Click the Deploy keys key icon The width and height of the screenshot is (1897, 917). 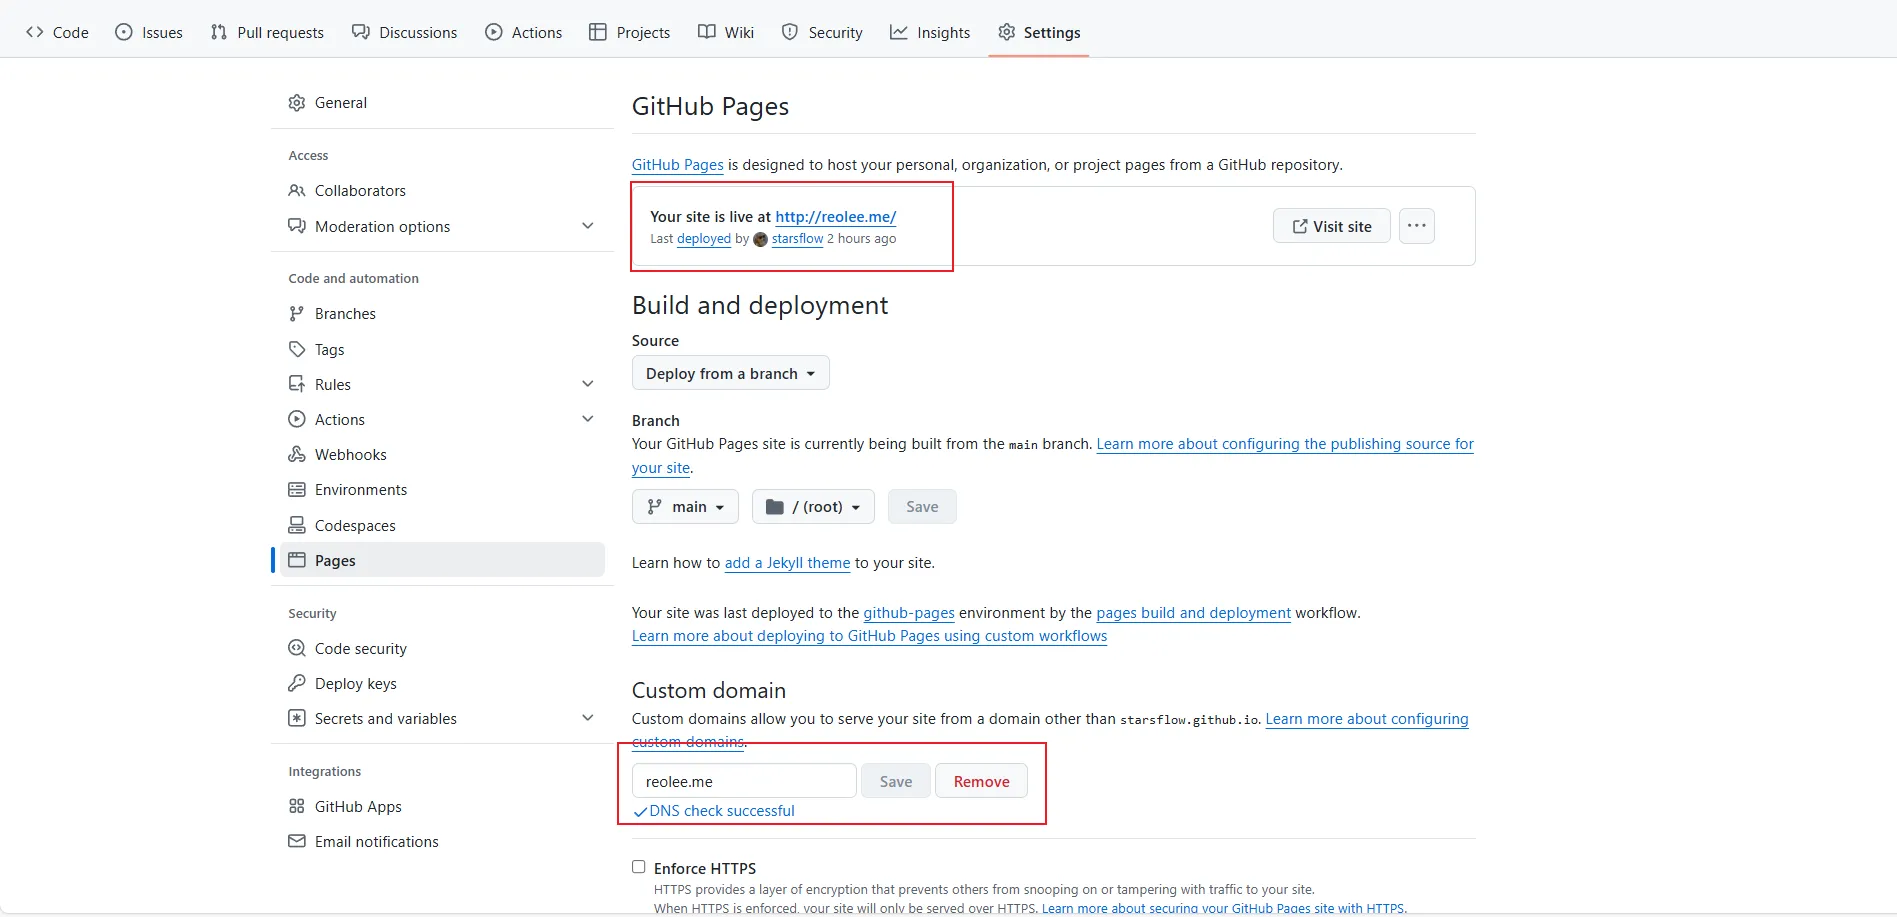click(297, 684)
